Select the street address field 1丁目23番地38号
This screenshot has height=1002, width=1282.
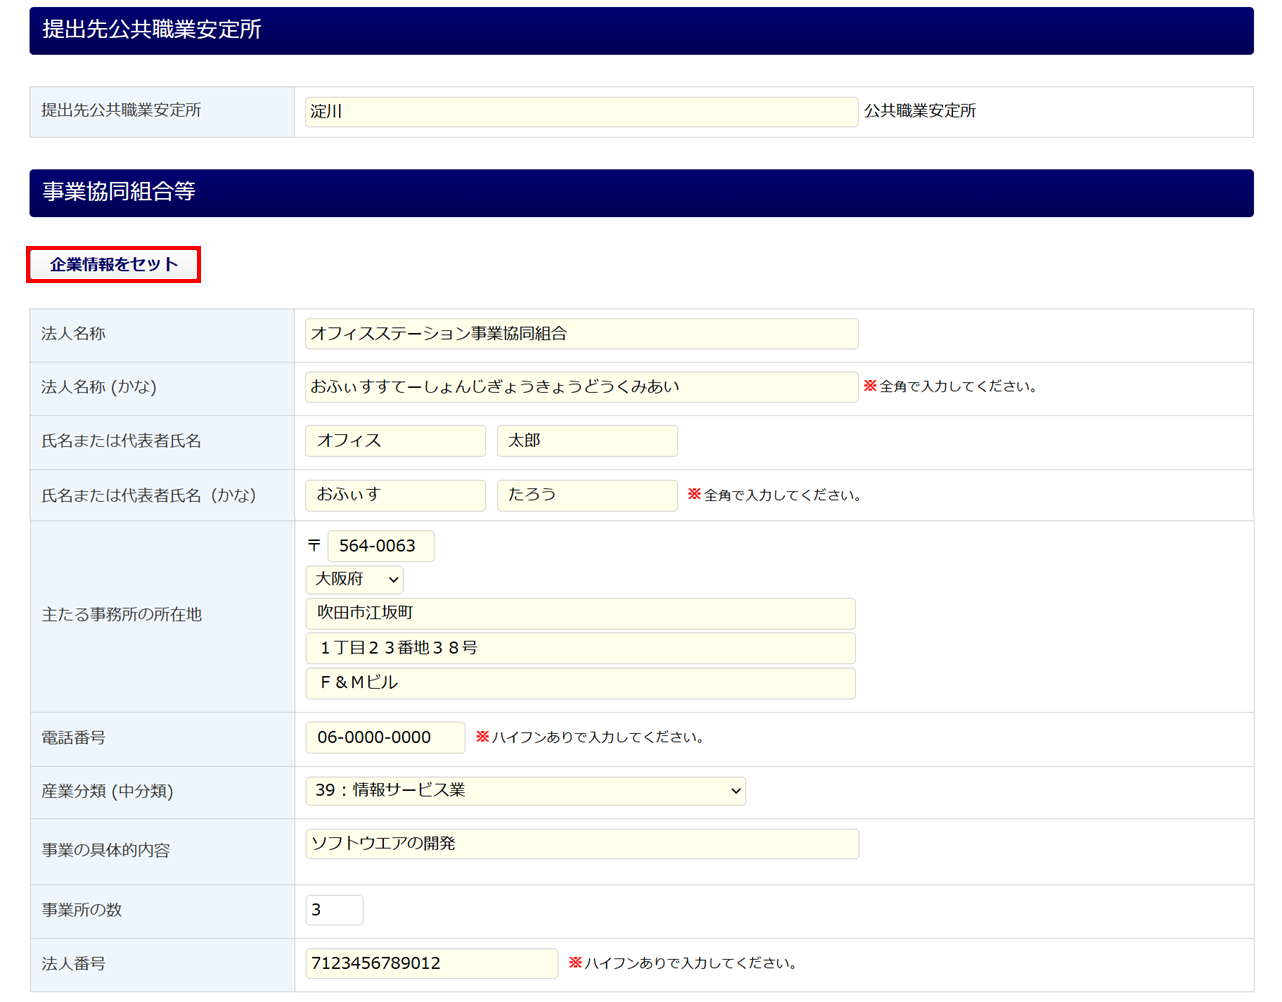click(x=580, y=648)
